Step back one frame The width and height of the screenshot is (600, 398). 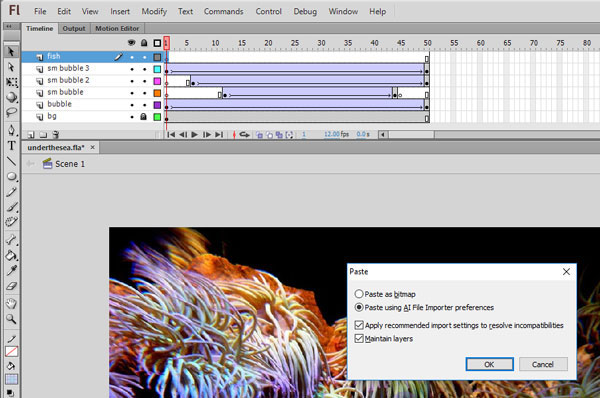[x=183, y=135]
